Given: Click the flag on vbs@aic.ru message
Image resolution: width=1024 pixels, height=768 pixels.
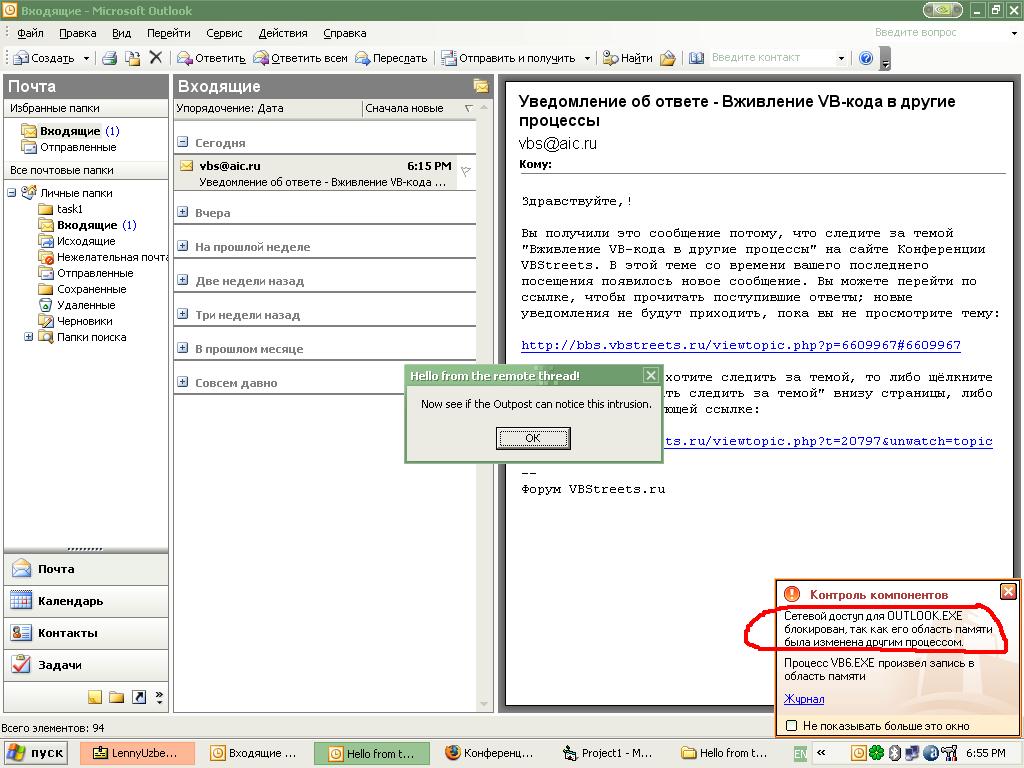Looking at the screenshot, I should tap(466, 172).
